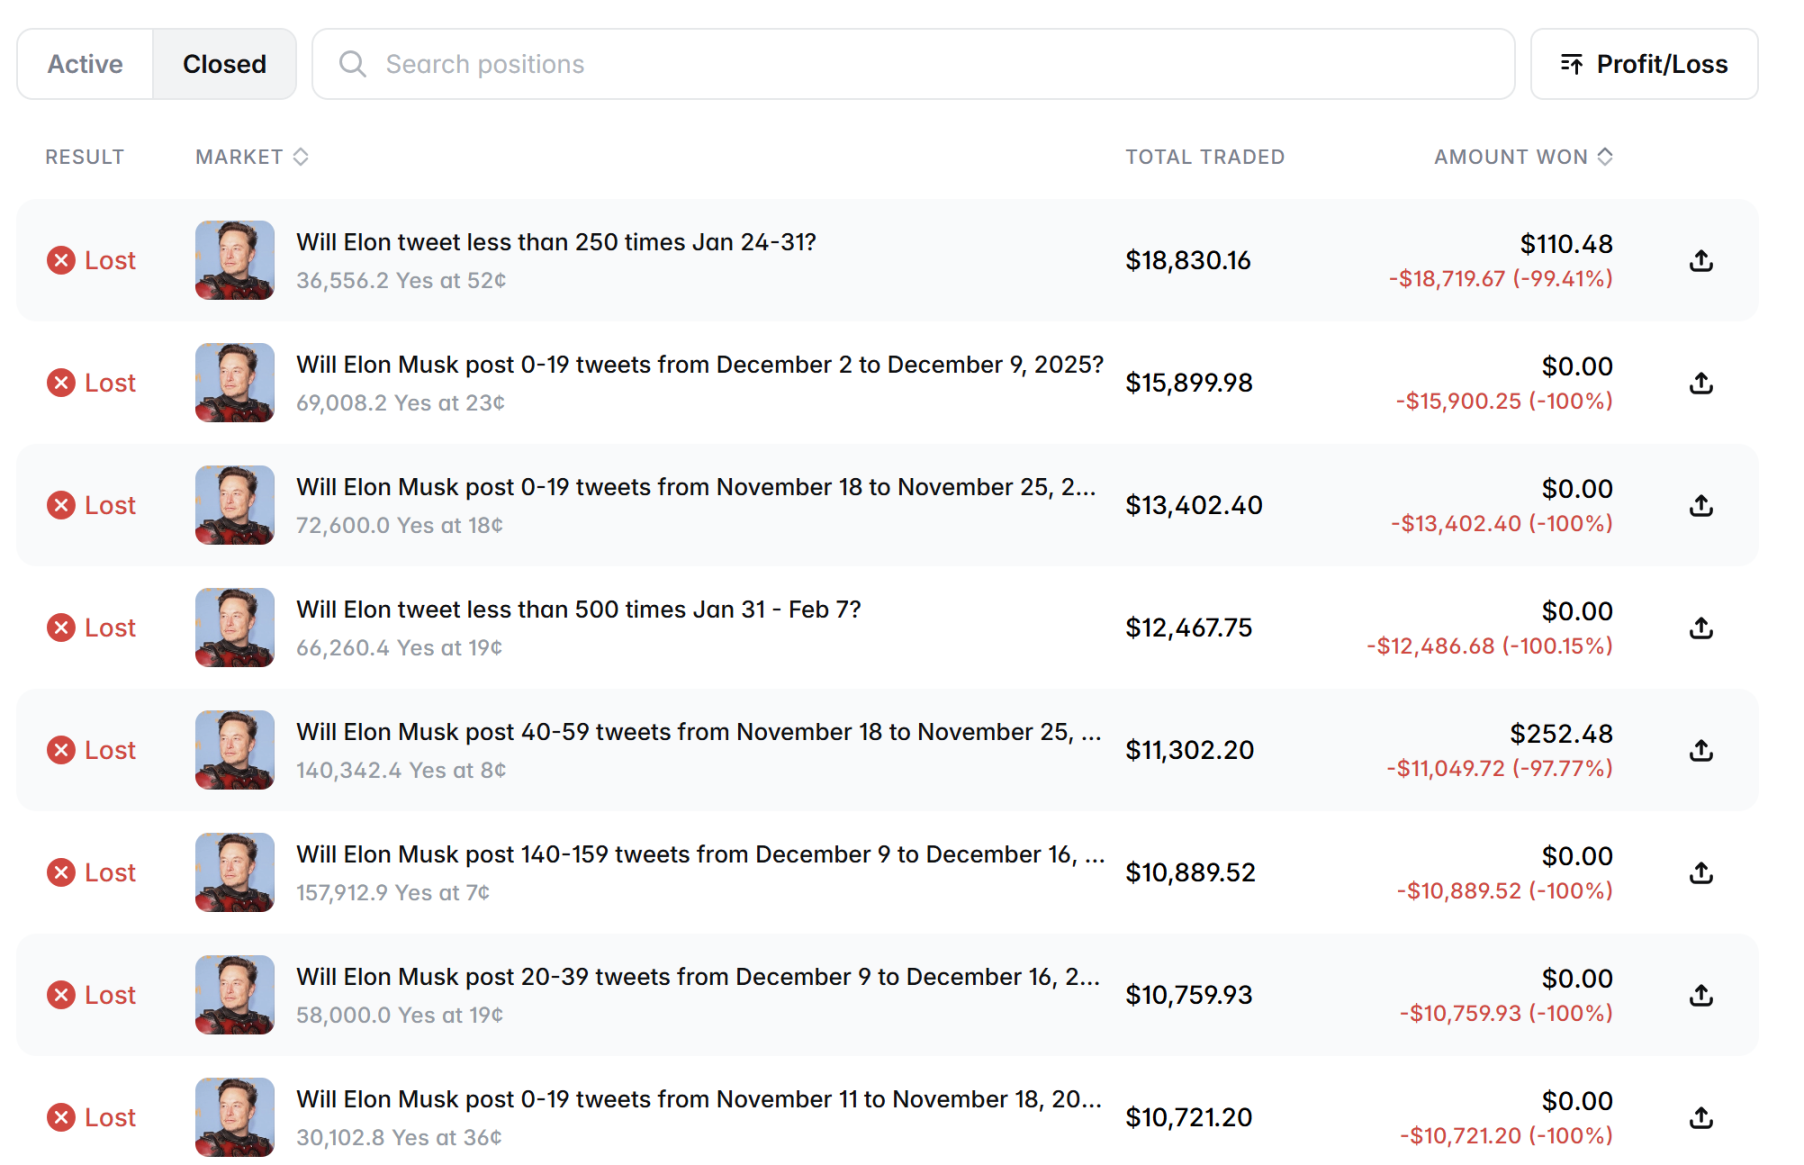Image resolution: width=1804 pixels, height=1165 pixels.
Task: Click share icon for 40-59 tweets market
Action: pyautogui.click(x=1701, y=751)
